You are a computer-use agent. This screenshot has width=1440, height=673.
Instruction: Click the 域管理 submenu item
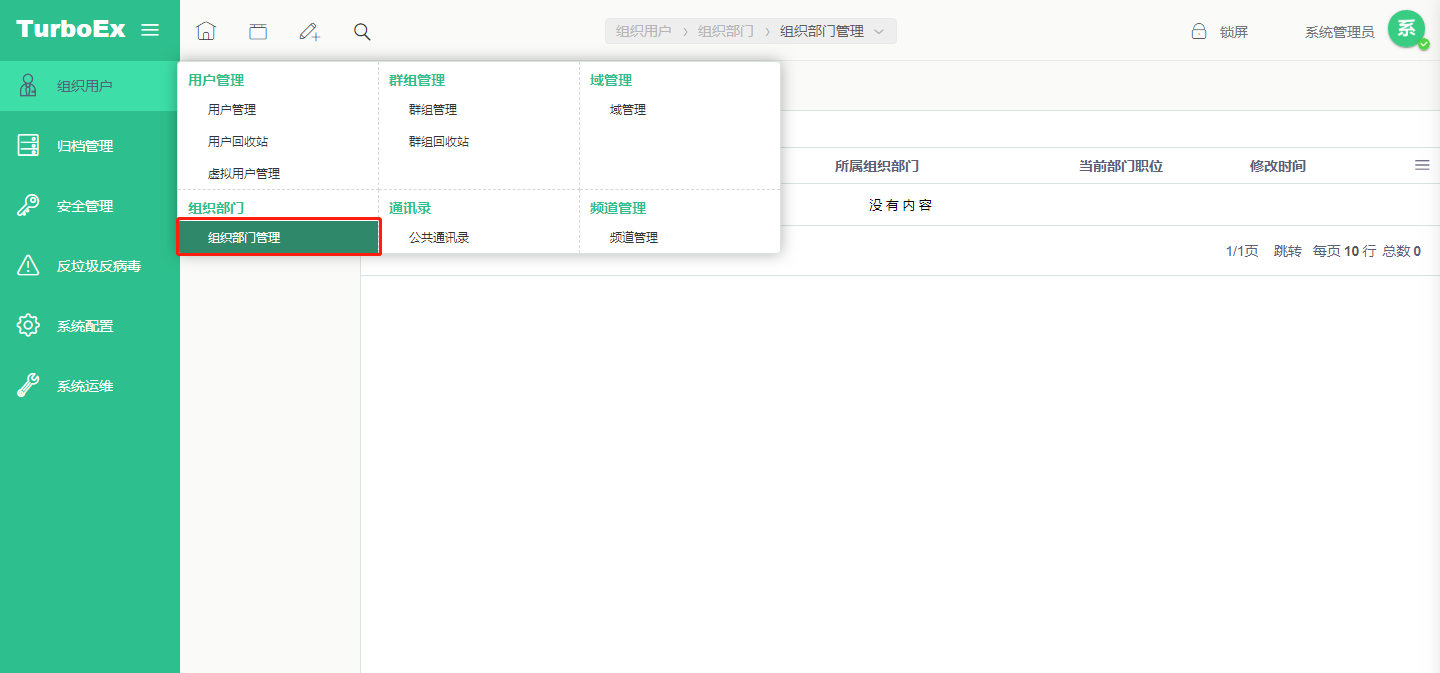[628, 110]
